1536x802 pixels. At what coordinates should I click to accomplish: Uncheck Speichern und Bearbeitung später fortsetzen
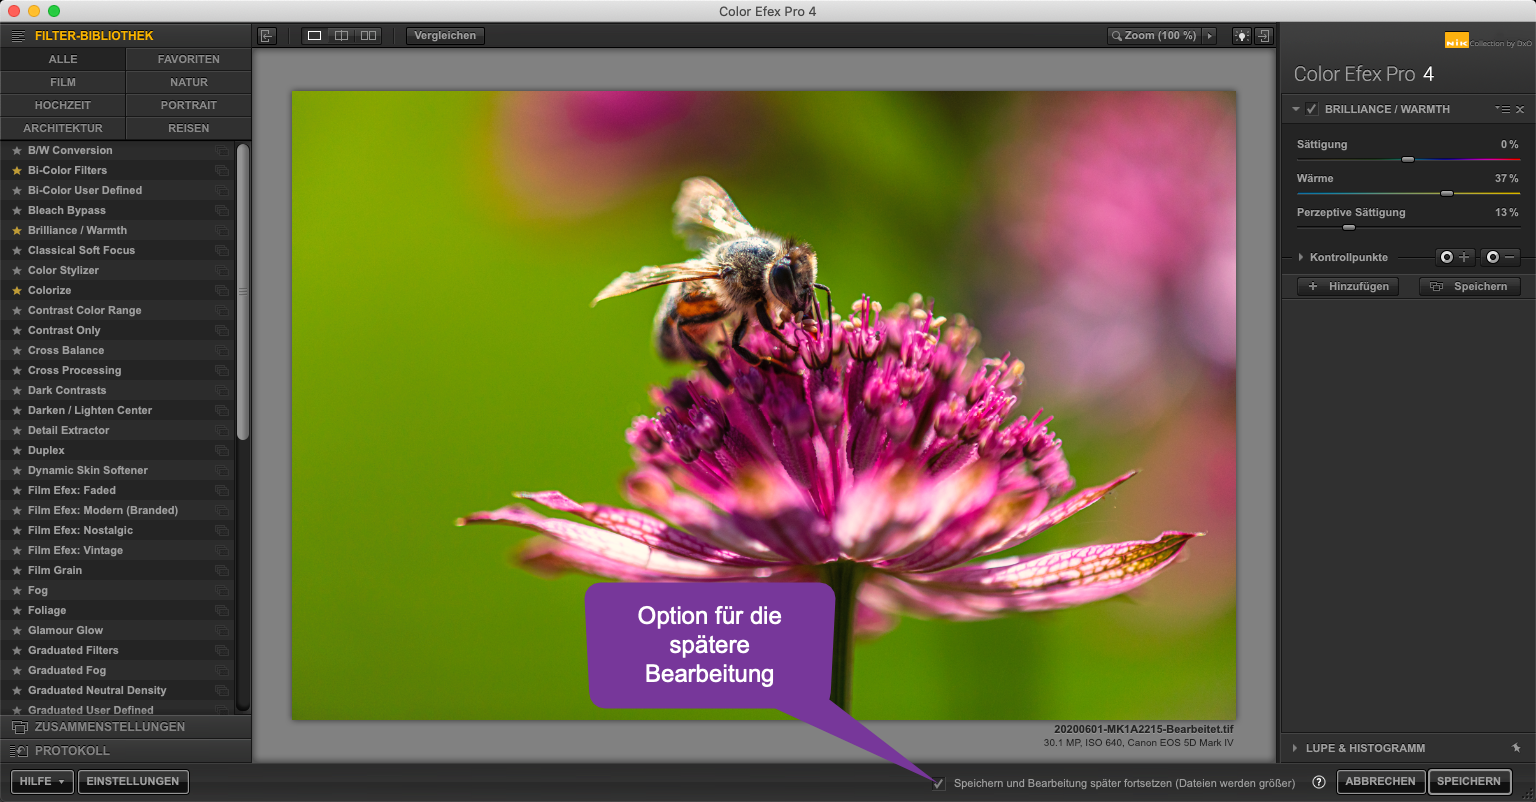tap(938, 783)
